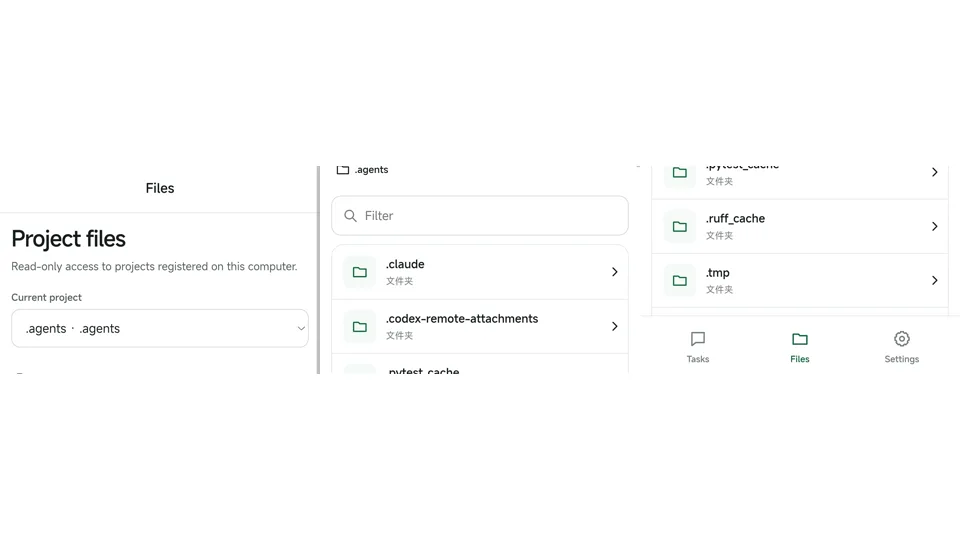Switch to the Settings tab label
The height and width of the screenshot is (540, 960).
point(901,359)
